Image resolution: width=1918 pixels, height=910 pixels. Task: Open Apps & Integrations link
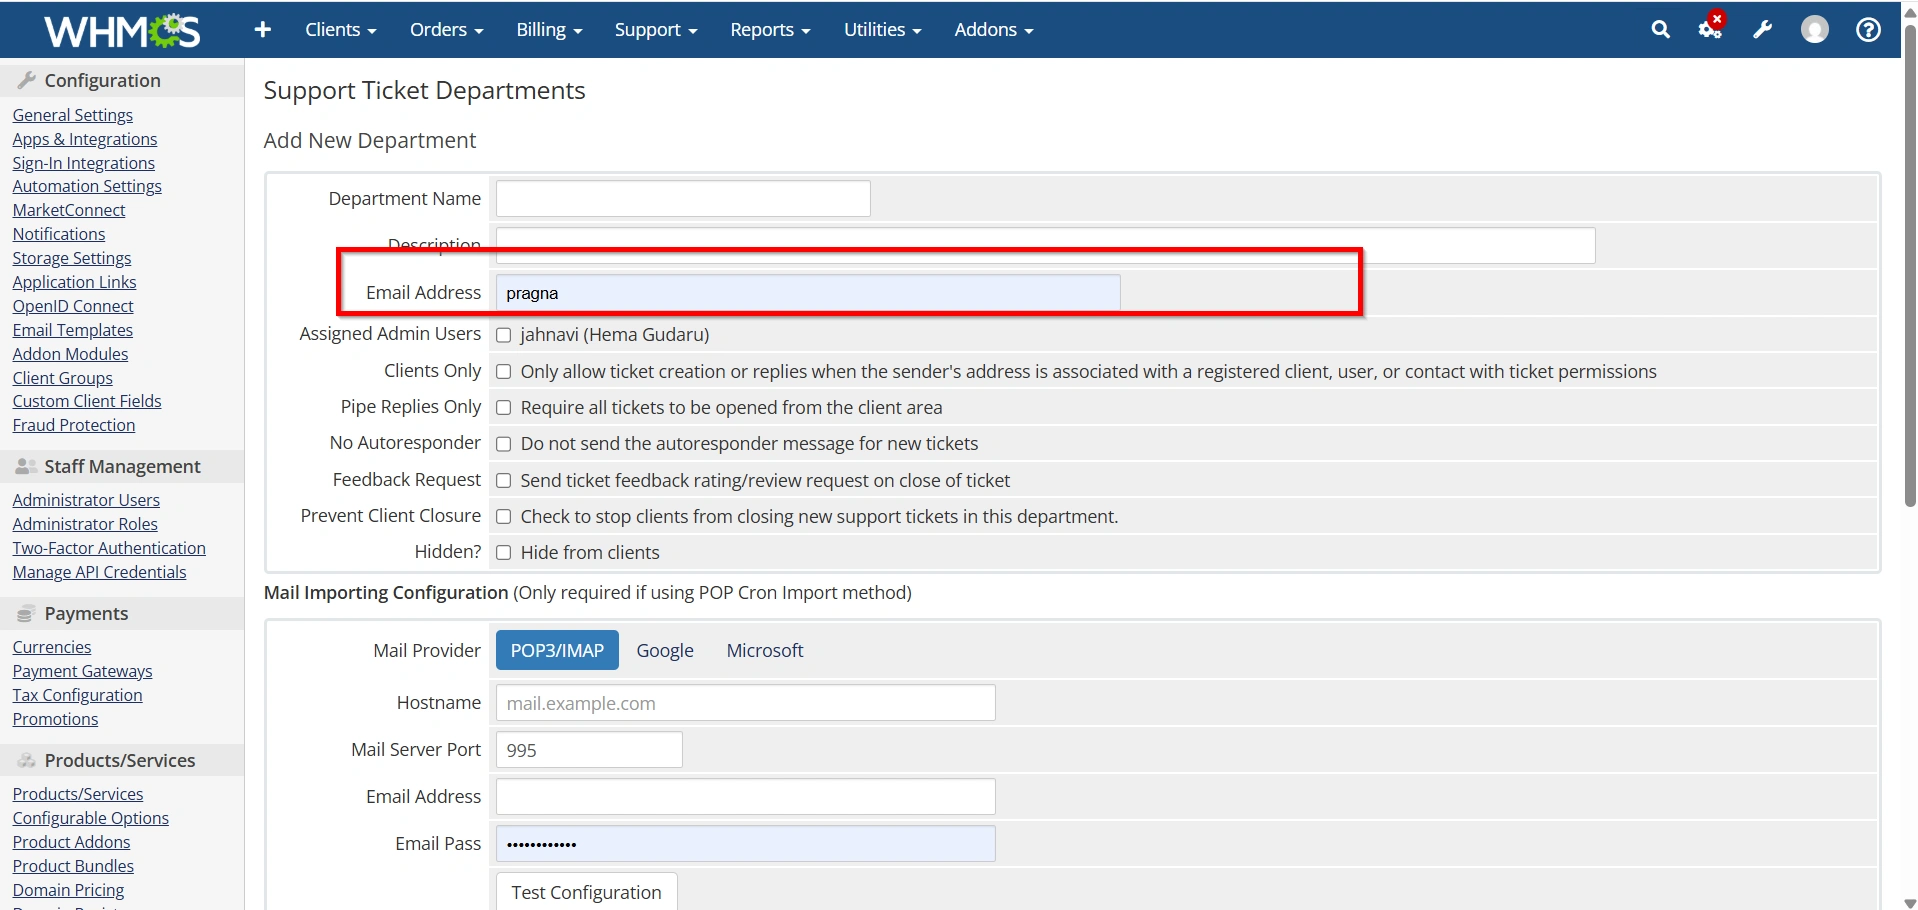85,139
